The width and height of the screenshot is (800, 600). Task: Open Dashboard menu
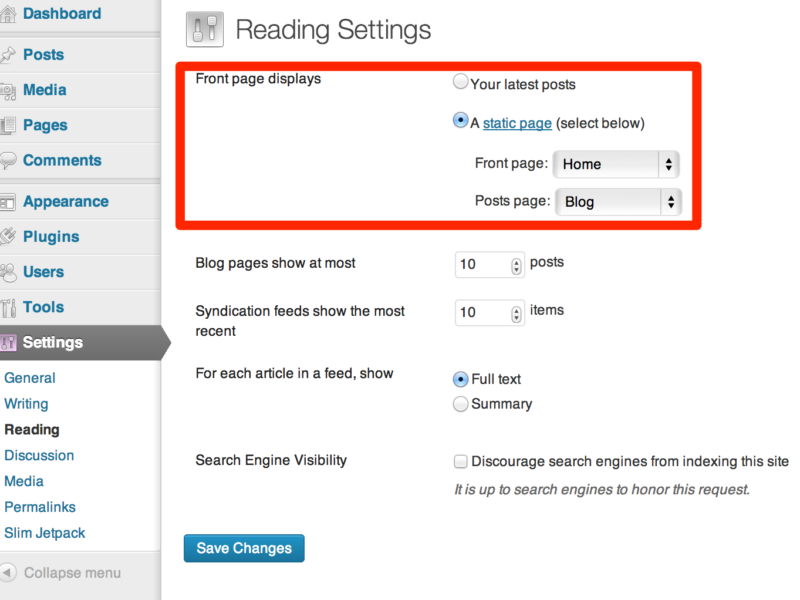point(62,13)
